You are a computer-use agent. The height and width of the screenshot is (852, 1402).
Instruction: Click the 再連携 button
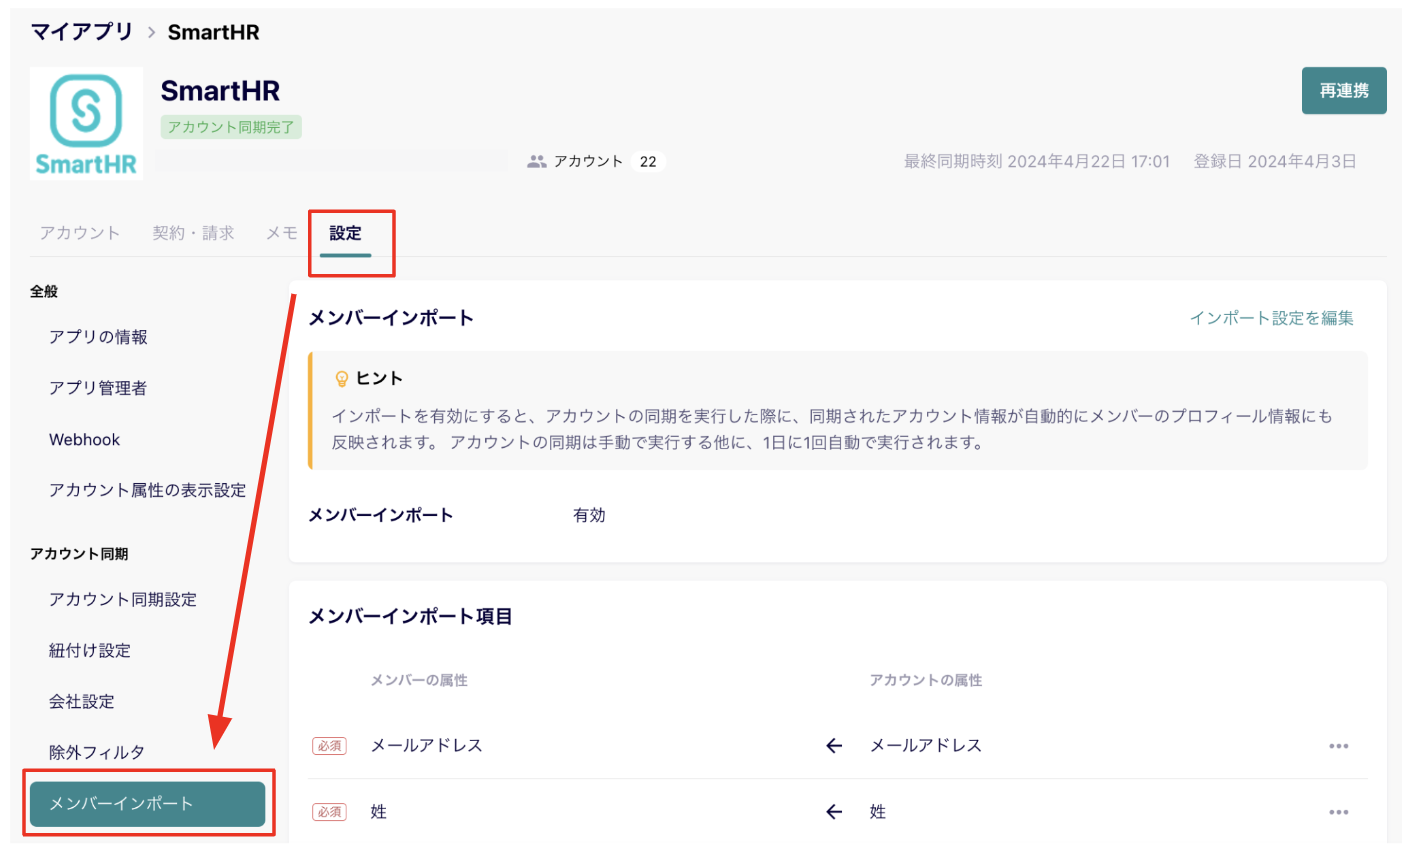[x=1344, y=91]
